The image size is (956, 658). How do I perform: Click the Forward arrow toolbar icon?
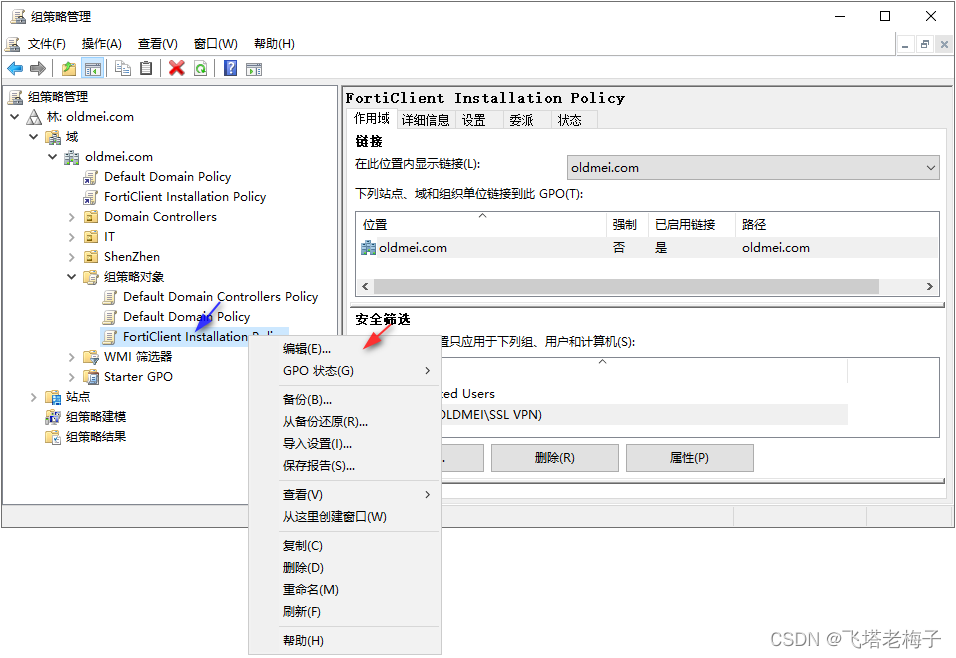[x=38, y=68]
